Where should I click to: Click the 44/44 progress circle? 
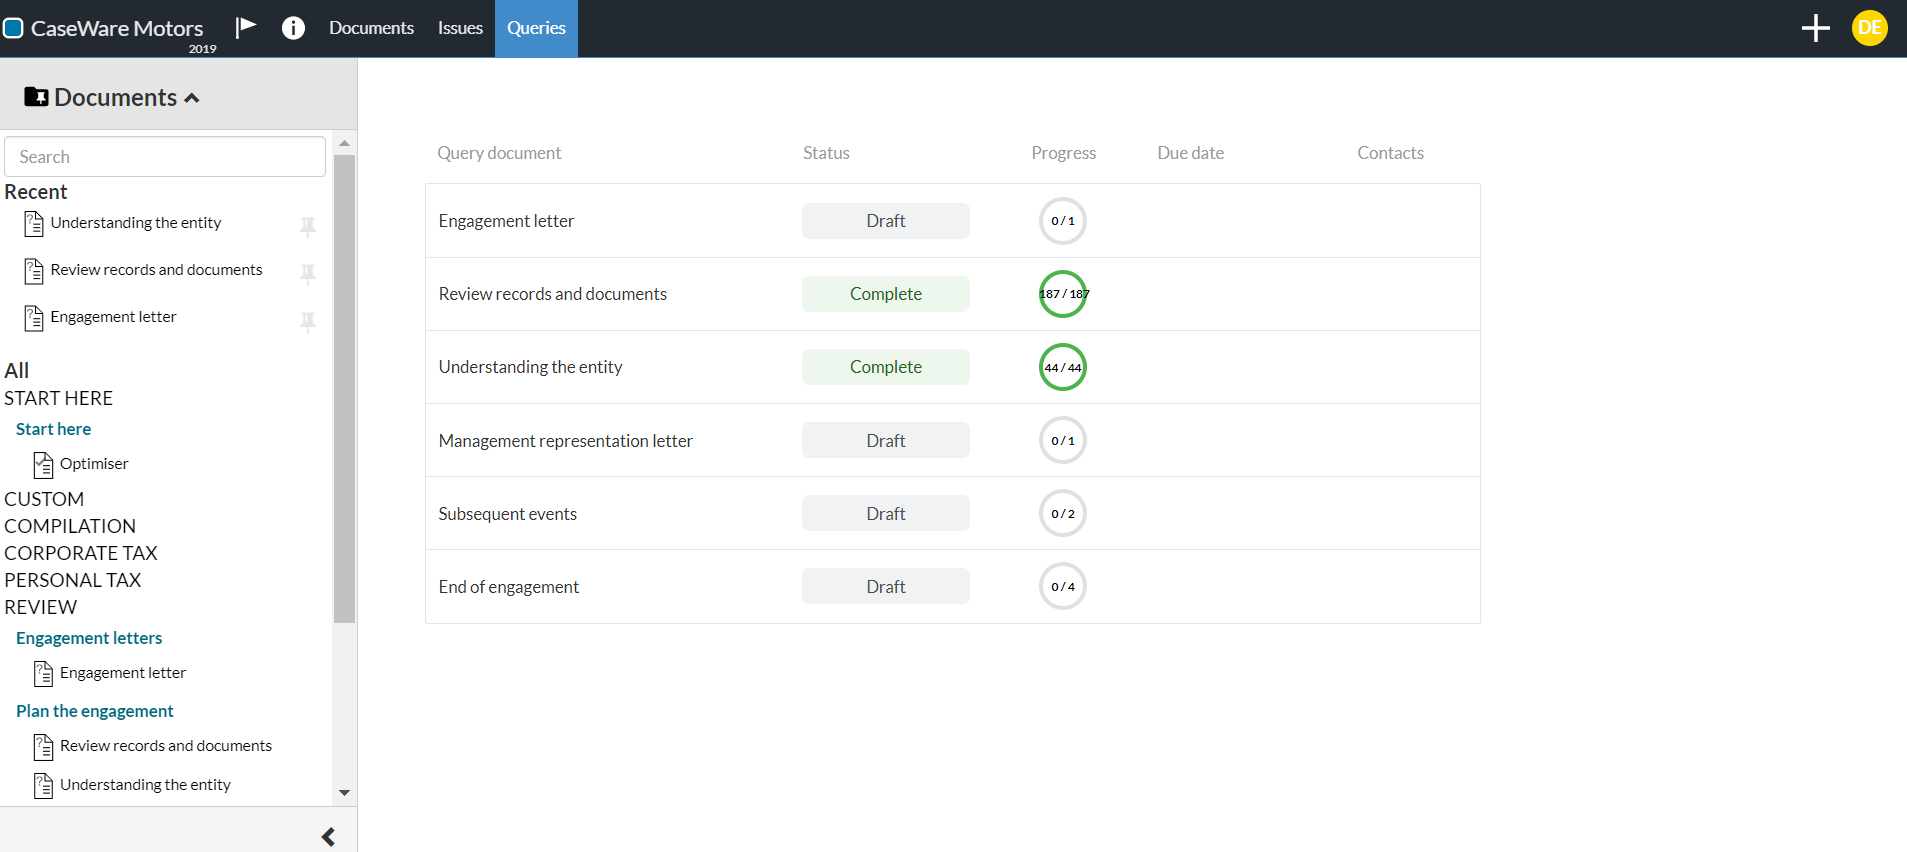pyautogui.click(x=1062, y=367)
